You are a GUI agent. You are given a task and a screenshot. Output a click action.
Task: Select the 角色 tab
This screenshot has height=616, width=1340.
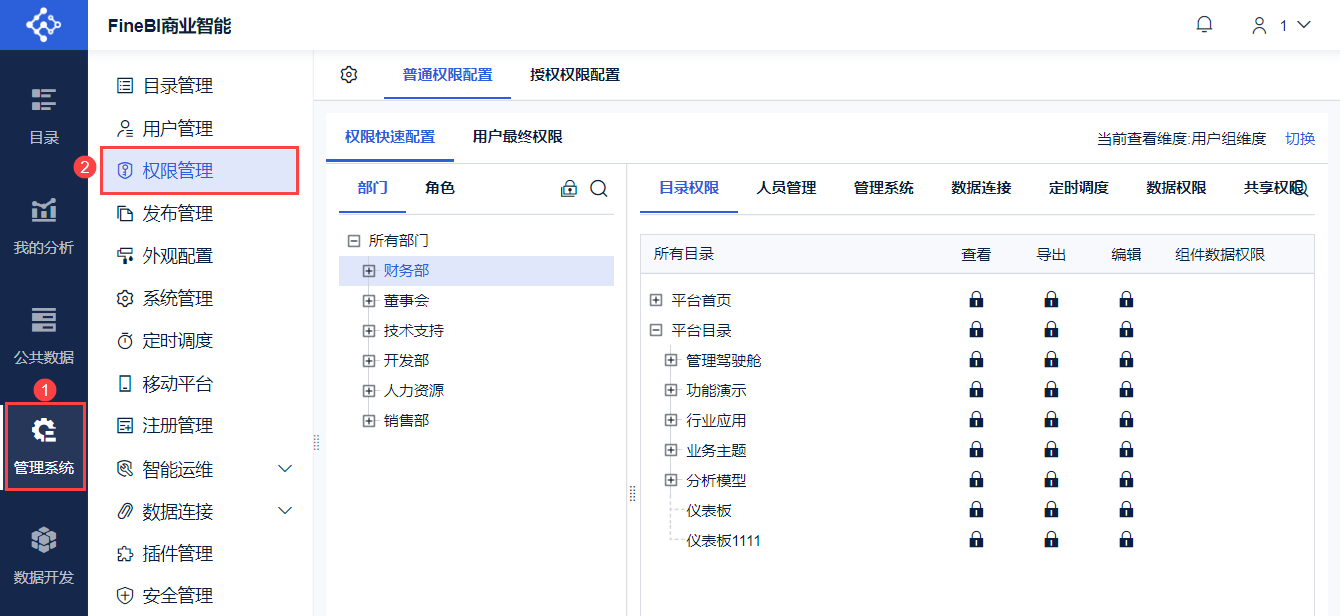440,188
